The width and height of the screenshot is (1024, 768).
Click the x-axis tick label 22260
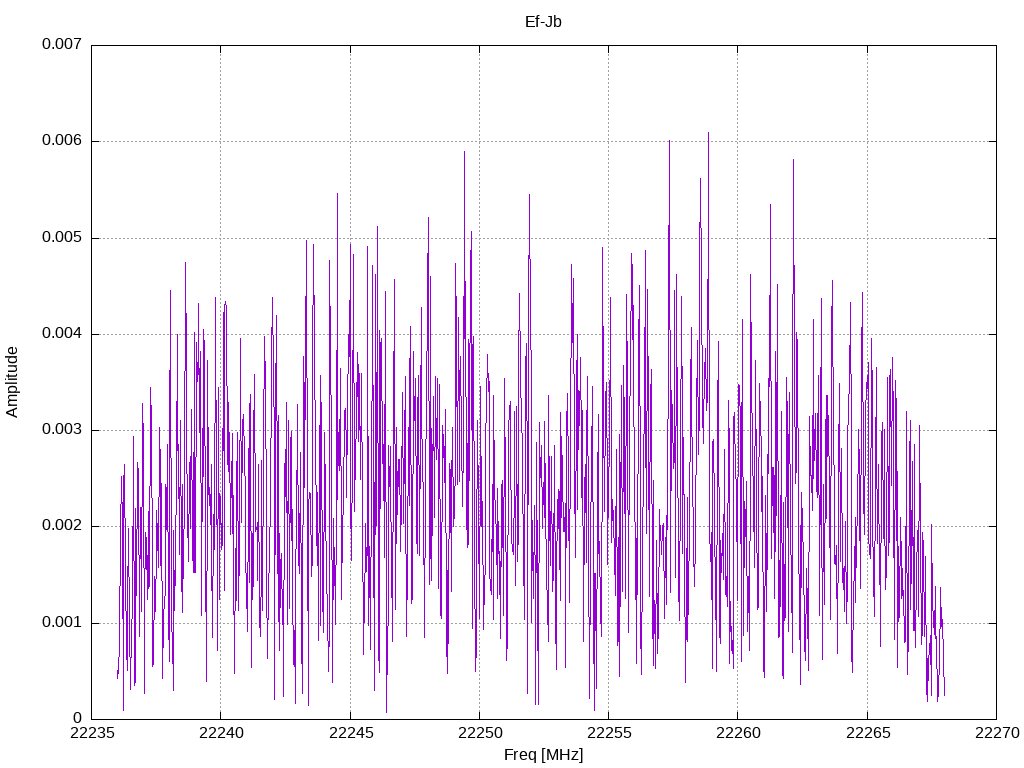coord(738,733)
